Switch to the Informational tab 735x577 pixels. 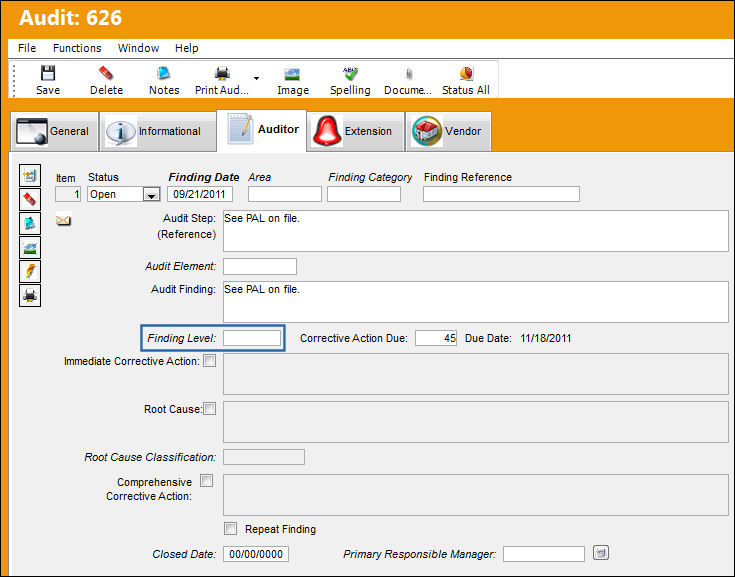point(158,131)
